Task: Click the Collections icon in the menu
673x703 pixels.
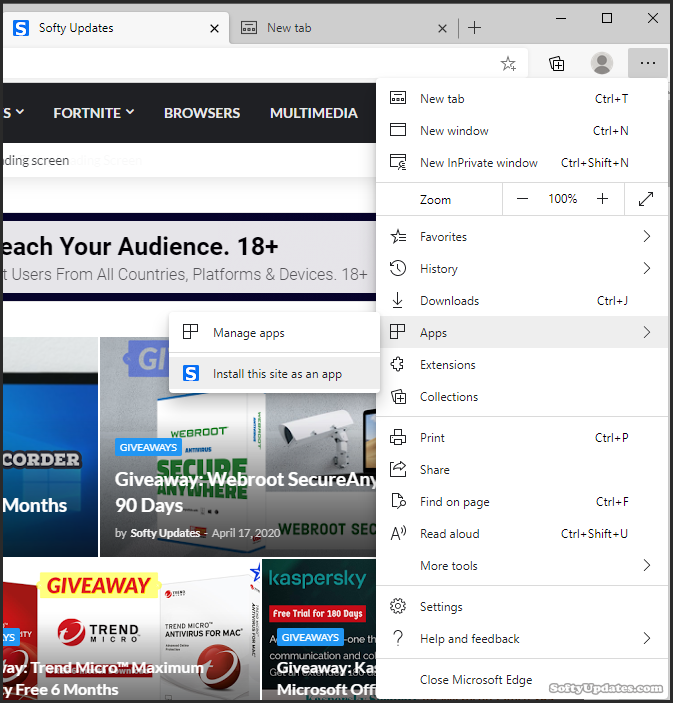Action: [x=398, y=396]
